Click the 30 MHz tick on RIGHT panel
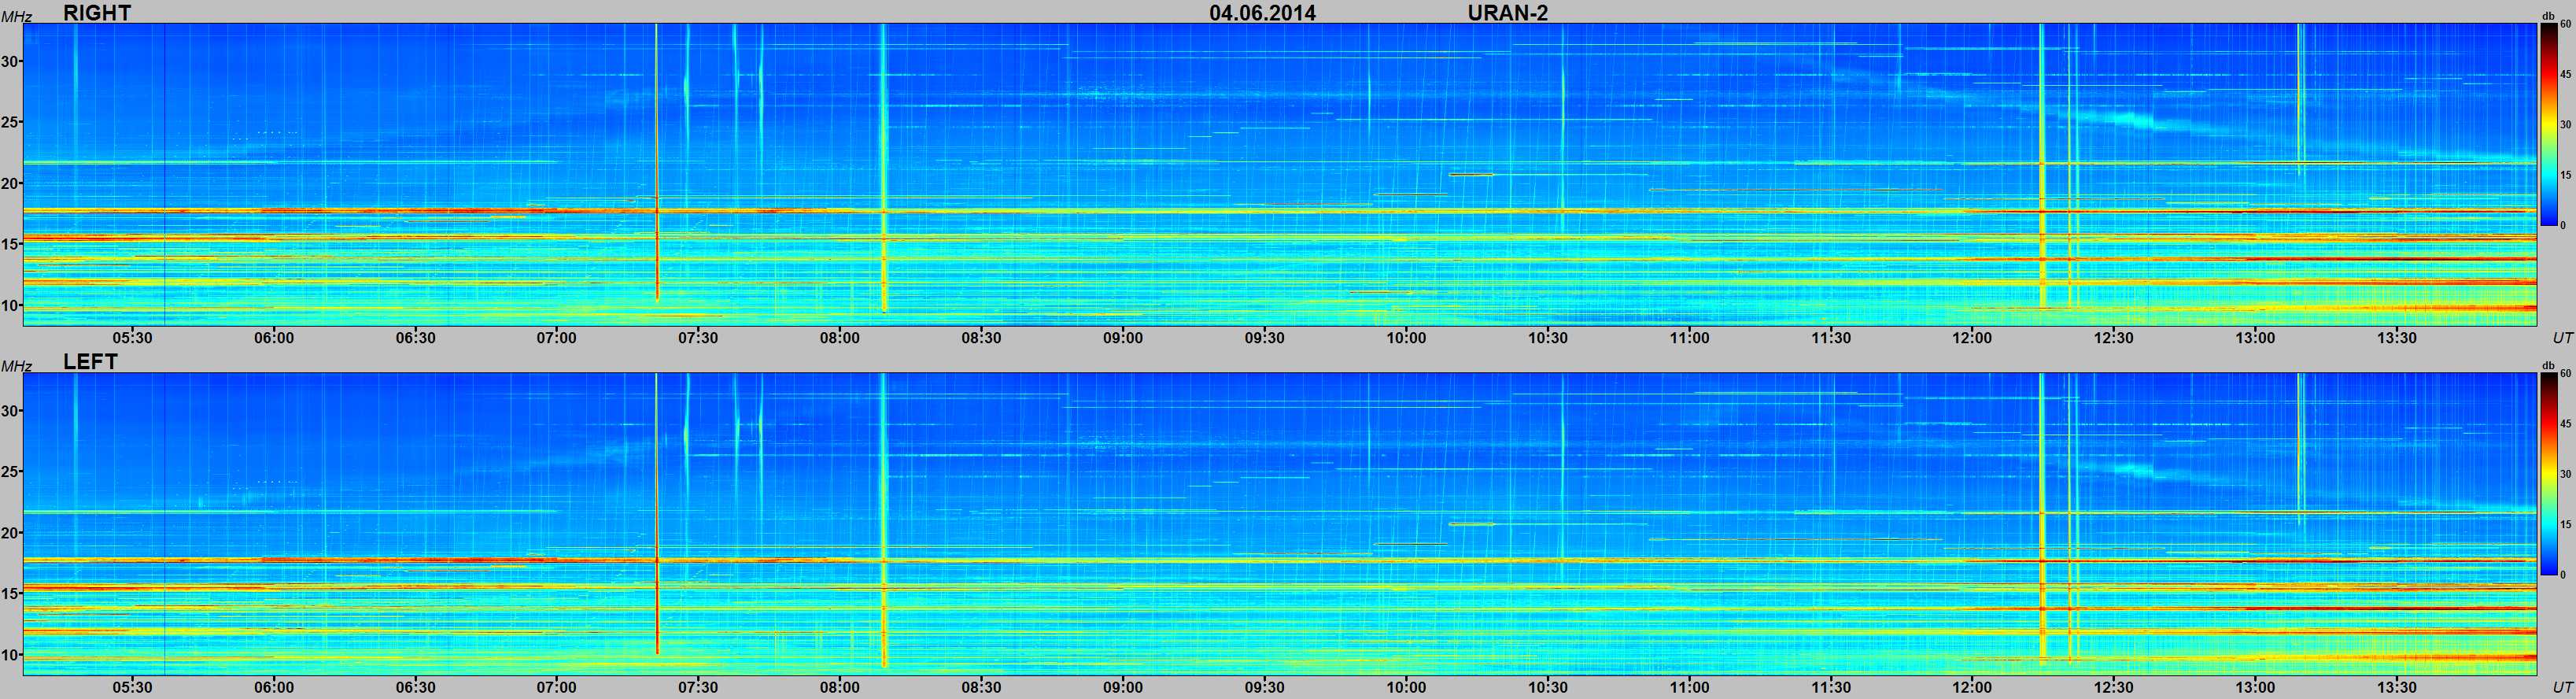This screenshot has height=699, width=2576. [x=10, y=61]
